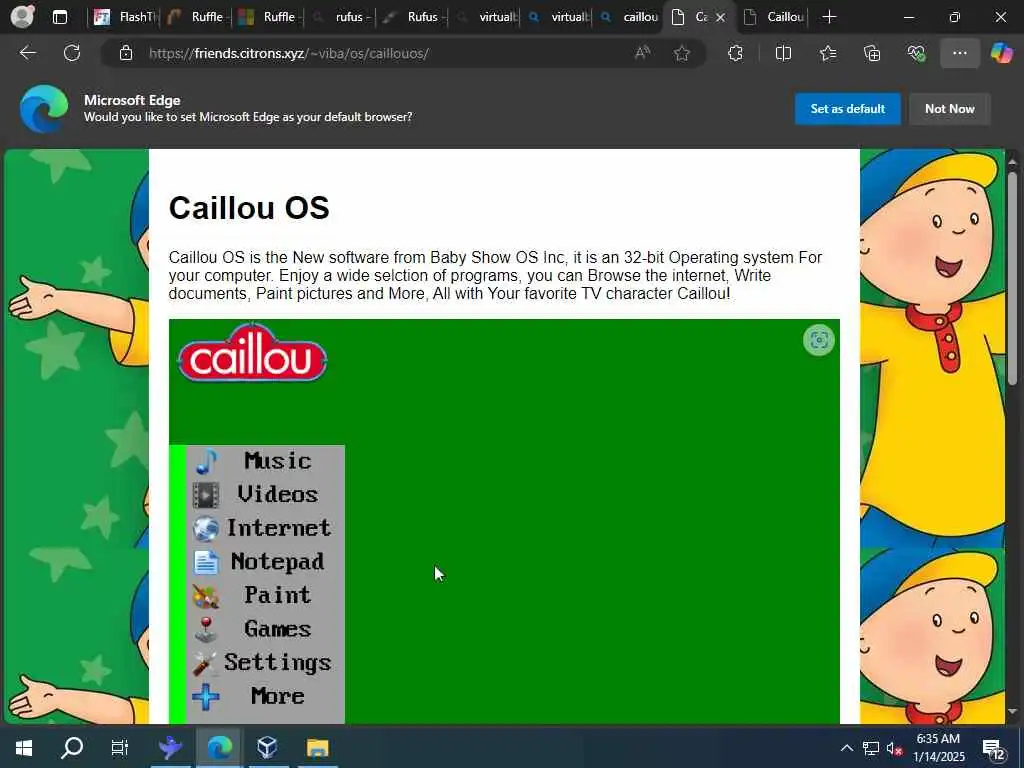Toggle Split screen icon
The height and width of the screenshot is (768, 1024).
point(783,53)
